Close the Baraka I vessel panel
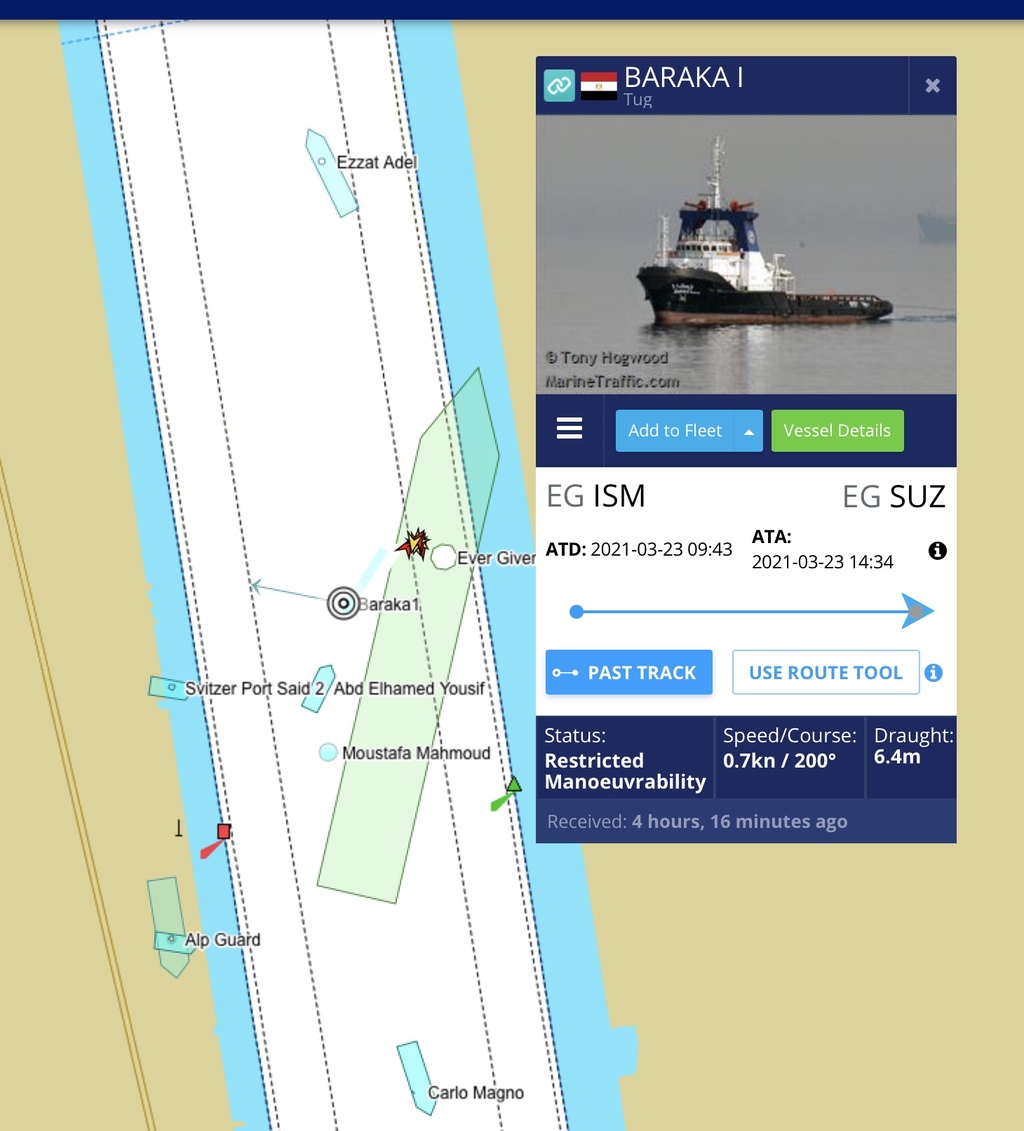Viewport: 1024px width, 1131px height. pos(932,86)
